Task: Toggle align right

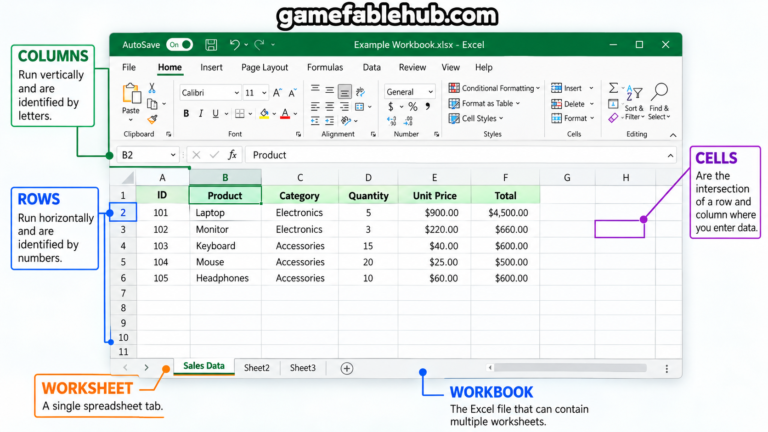Action: (344, 106)
